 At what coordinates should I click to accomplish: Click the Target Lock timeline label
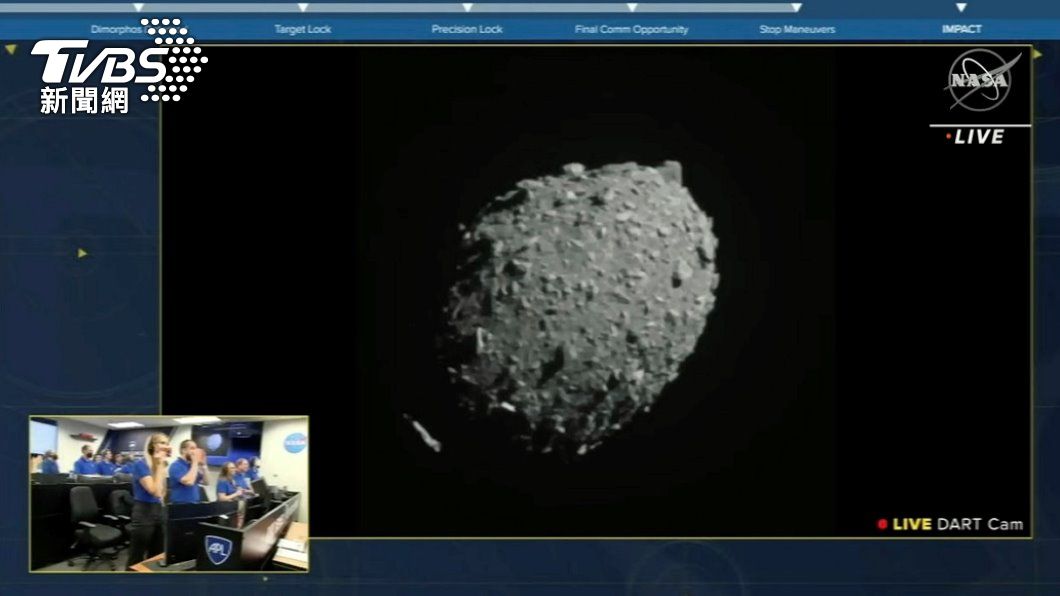coord(303,30)
